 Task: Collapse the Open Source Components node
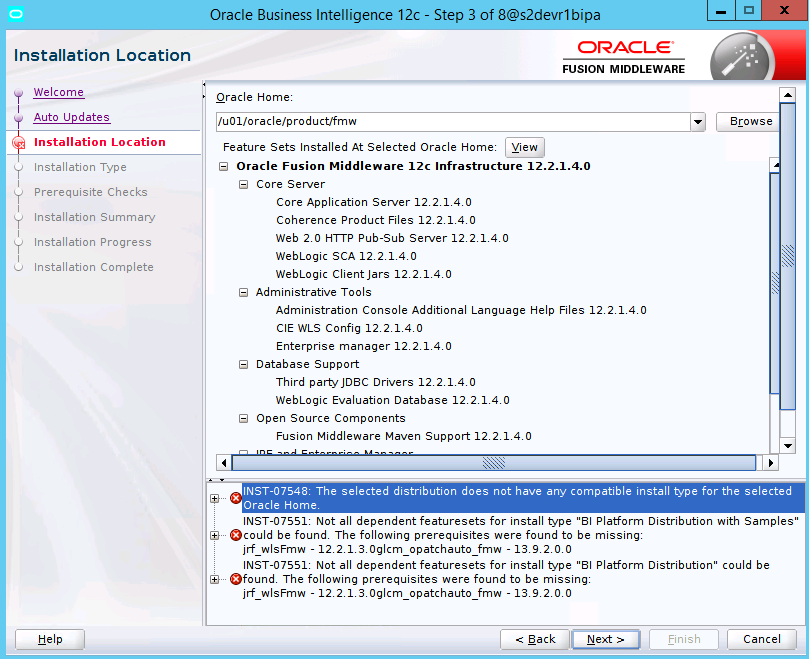click(244, 419)
